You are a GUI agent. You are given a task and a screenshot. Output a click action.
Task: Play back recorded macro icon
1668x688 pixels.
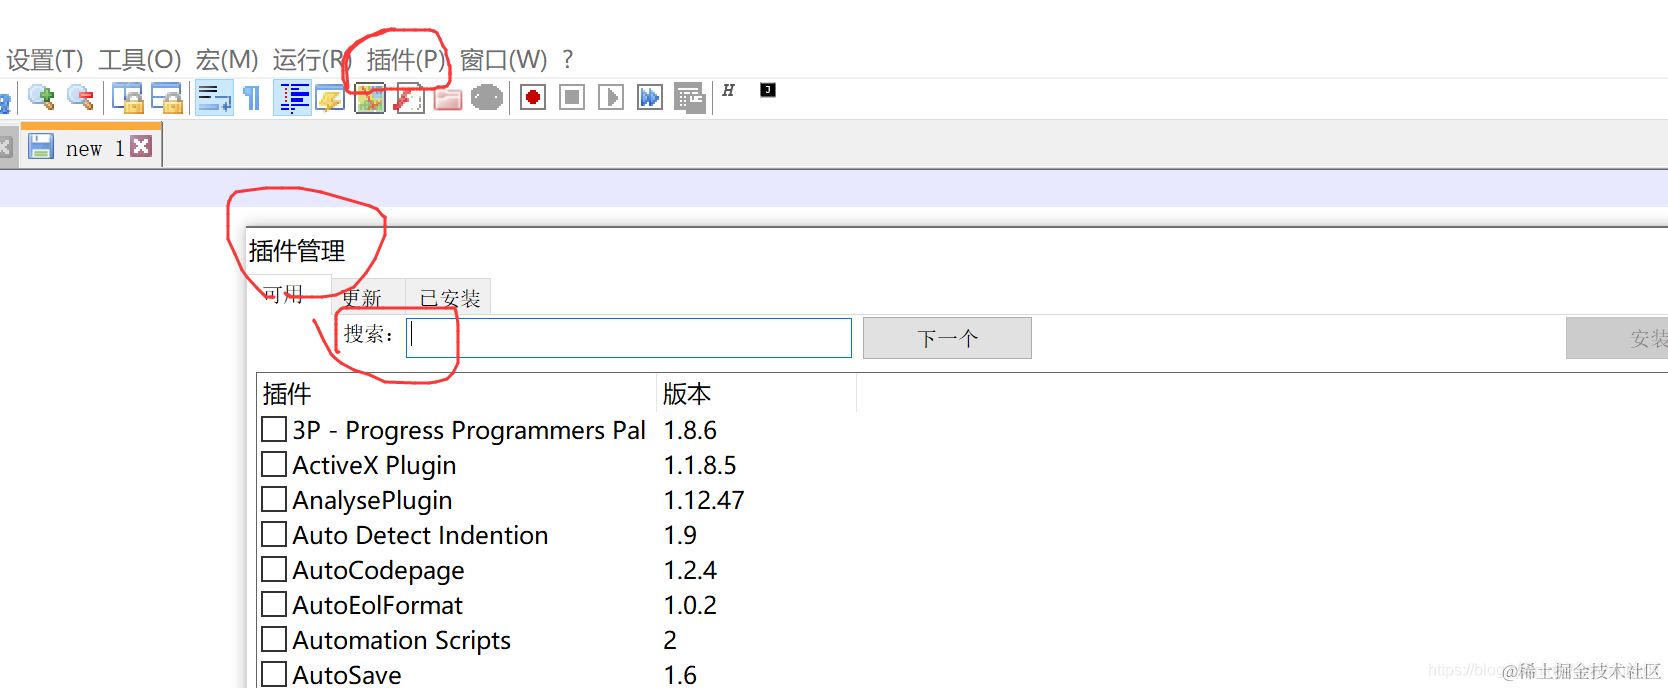611,97
